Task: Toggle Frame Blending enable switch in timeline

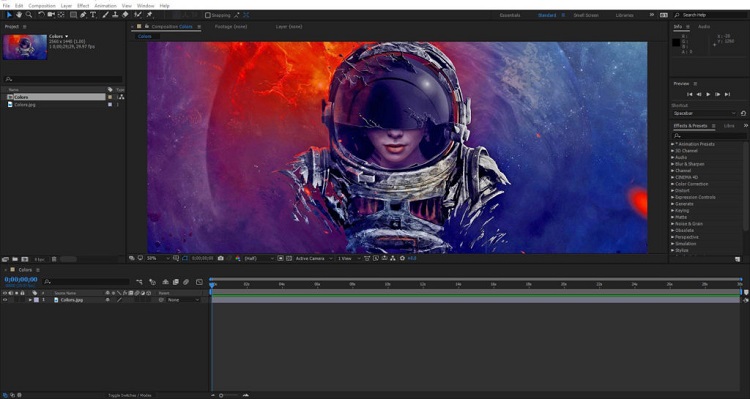Action: [x=176, y=282]
